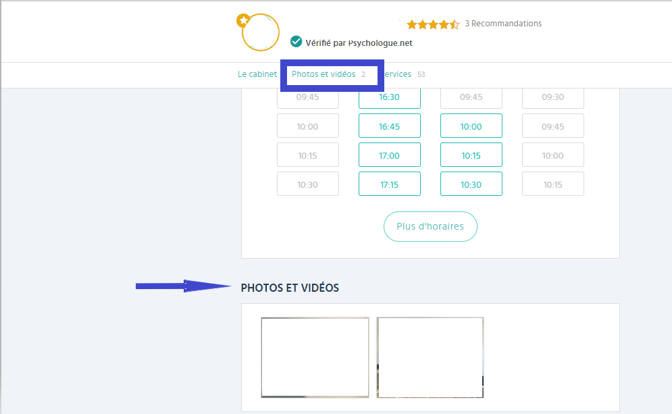Pick the 17:15 appointment slot
672x414 pixels.
(x=389, y=184)
